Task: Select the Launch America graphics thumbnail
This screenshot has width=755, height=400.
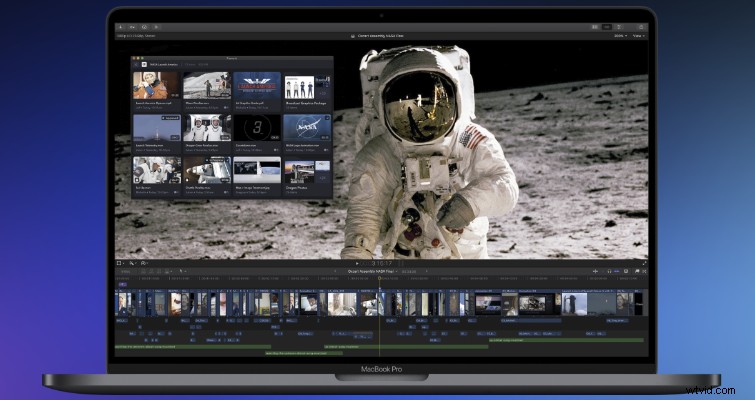Action: tap(257, 86)
